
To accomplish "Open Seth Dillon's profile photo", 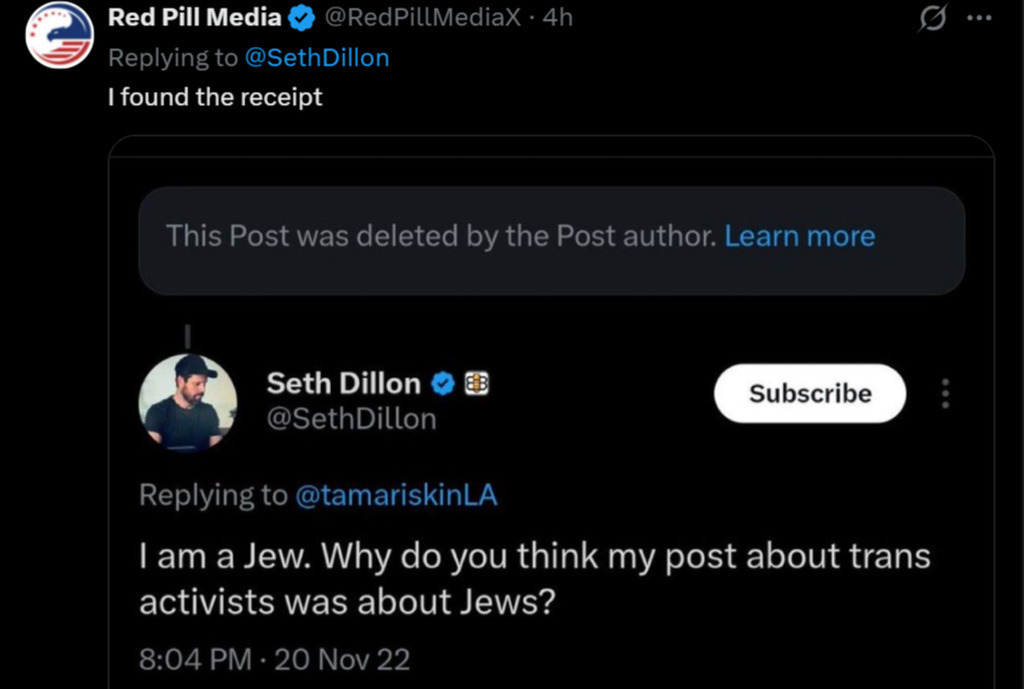I will pyautogui.click(x=187, y=403).
